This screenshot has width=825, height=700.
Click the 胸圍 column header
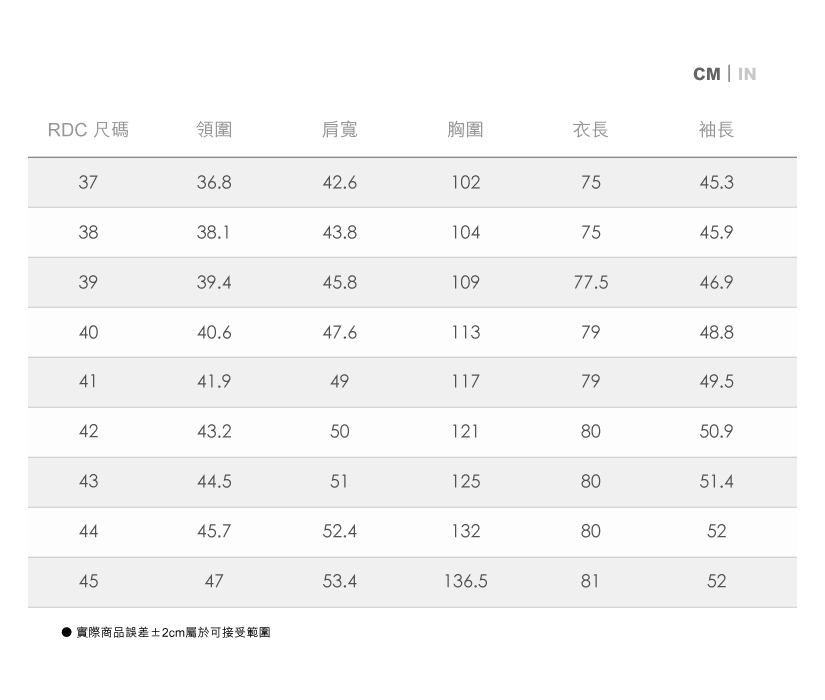click(x=466, y=129)
